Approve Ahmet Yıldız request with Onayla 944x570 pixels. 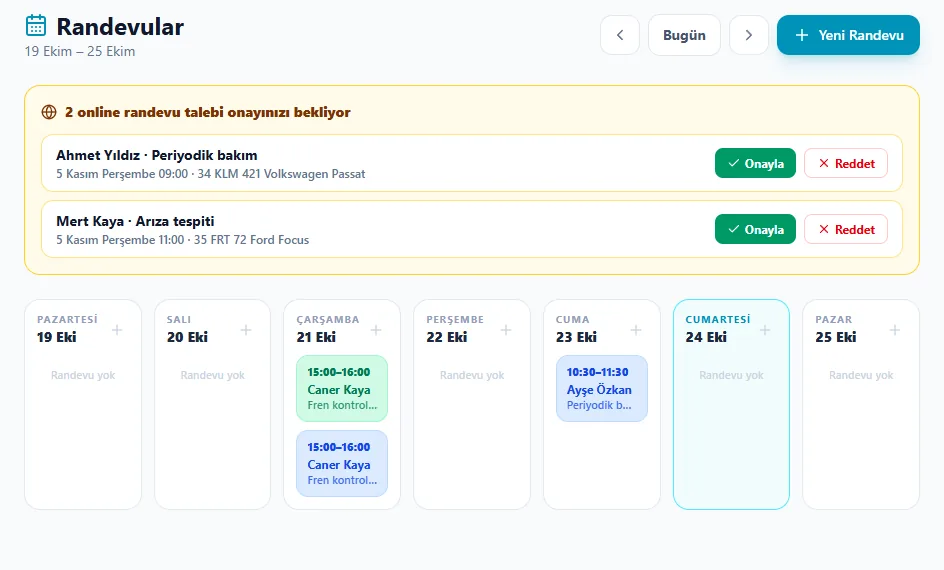coord(755,163)
